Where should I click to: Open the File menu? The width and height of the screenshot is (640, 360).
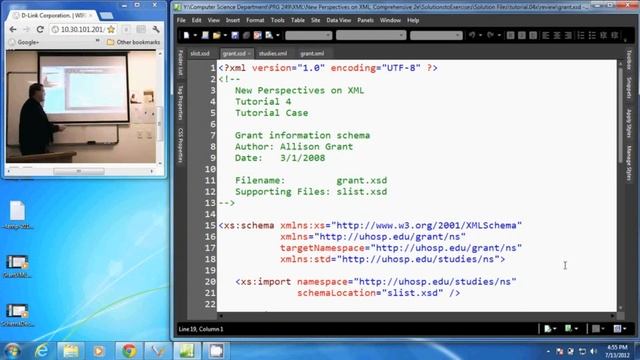(x=181, y=20)
